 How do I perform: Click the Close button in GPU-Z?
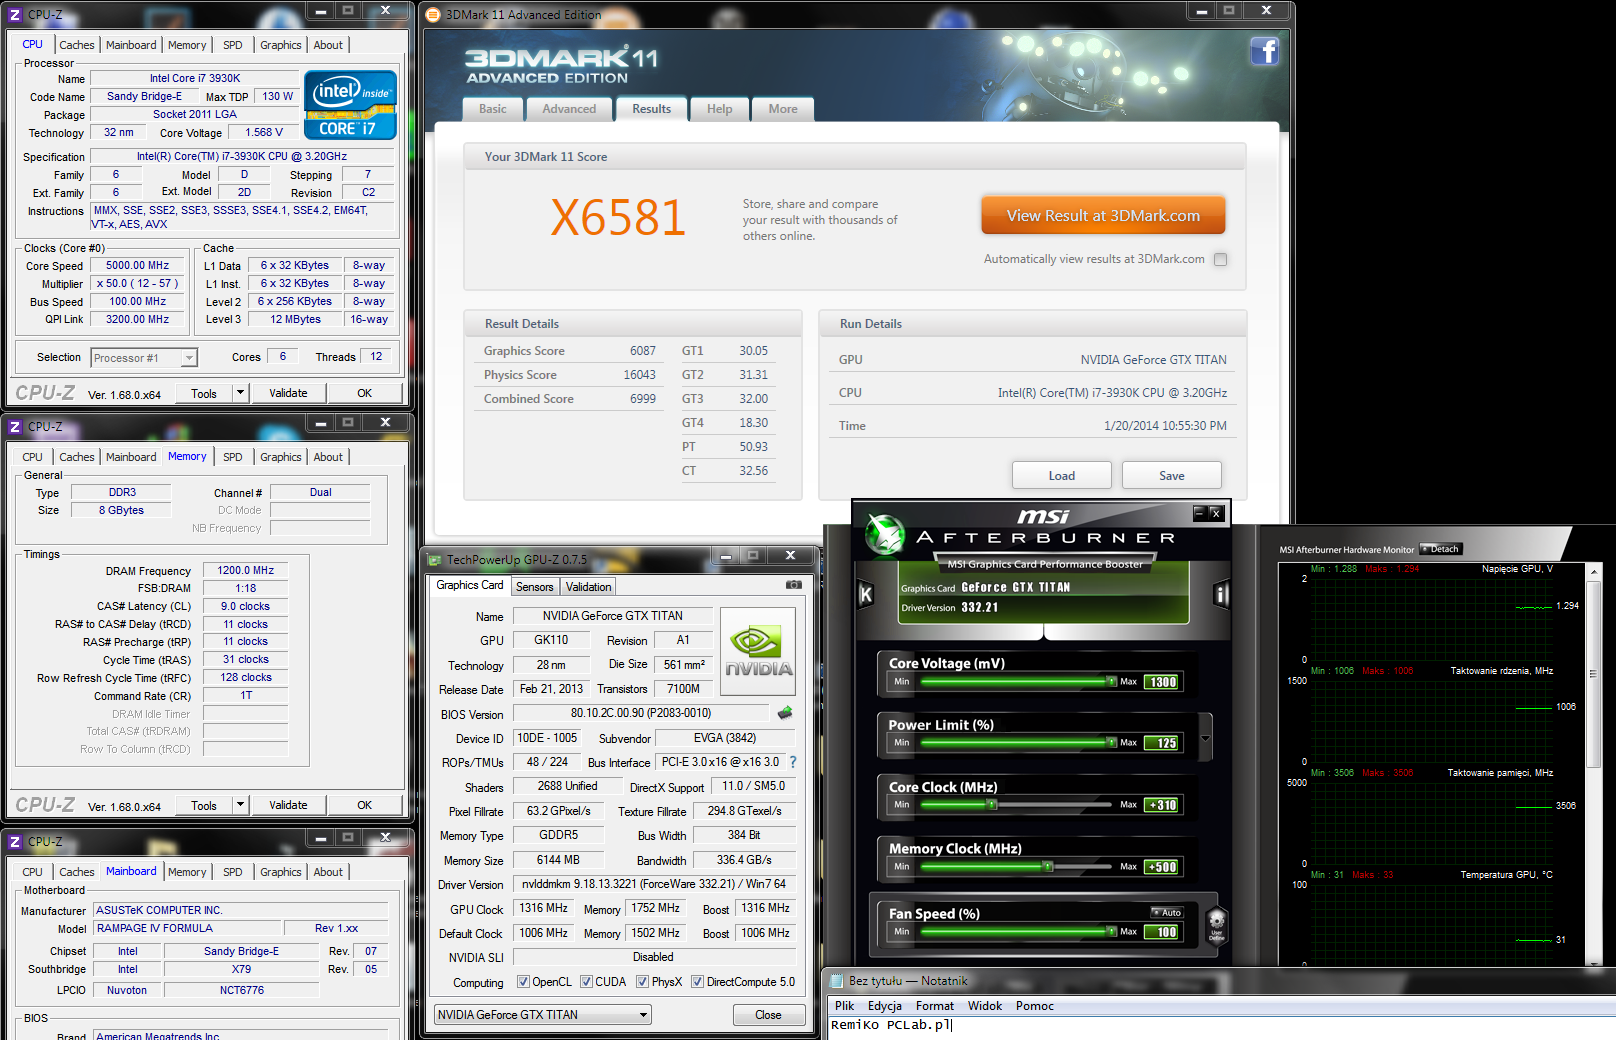point(768,1015)
